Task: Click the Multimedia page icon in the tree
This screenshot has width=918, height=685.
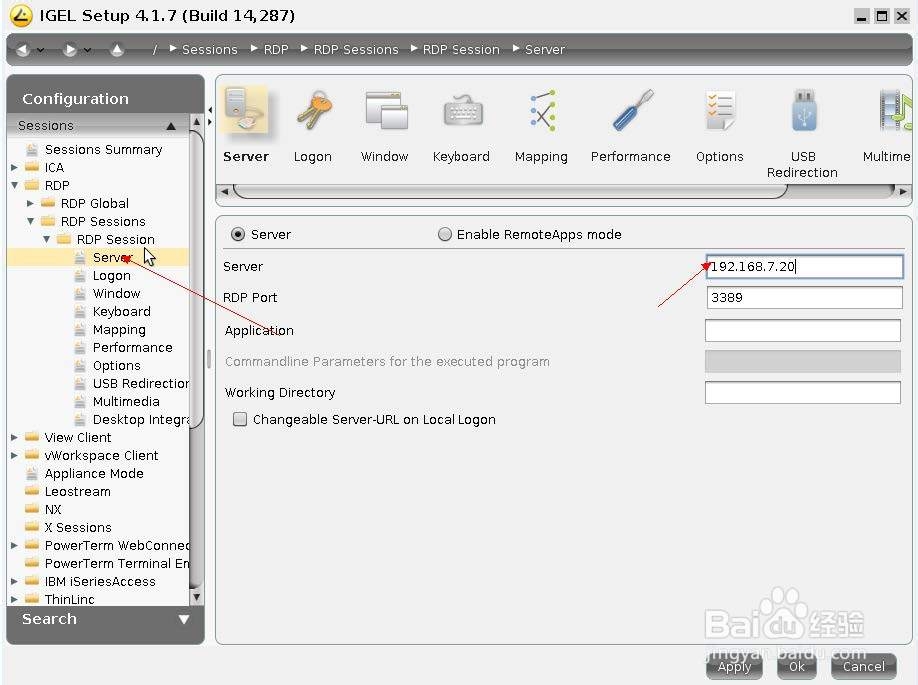Action: click(x=80, y=402)
